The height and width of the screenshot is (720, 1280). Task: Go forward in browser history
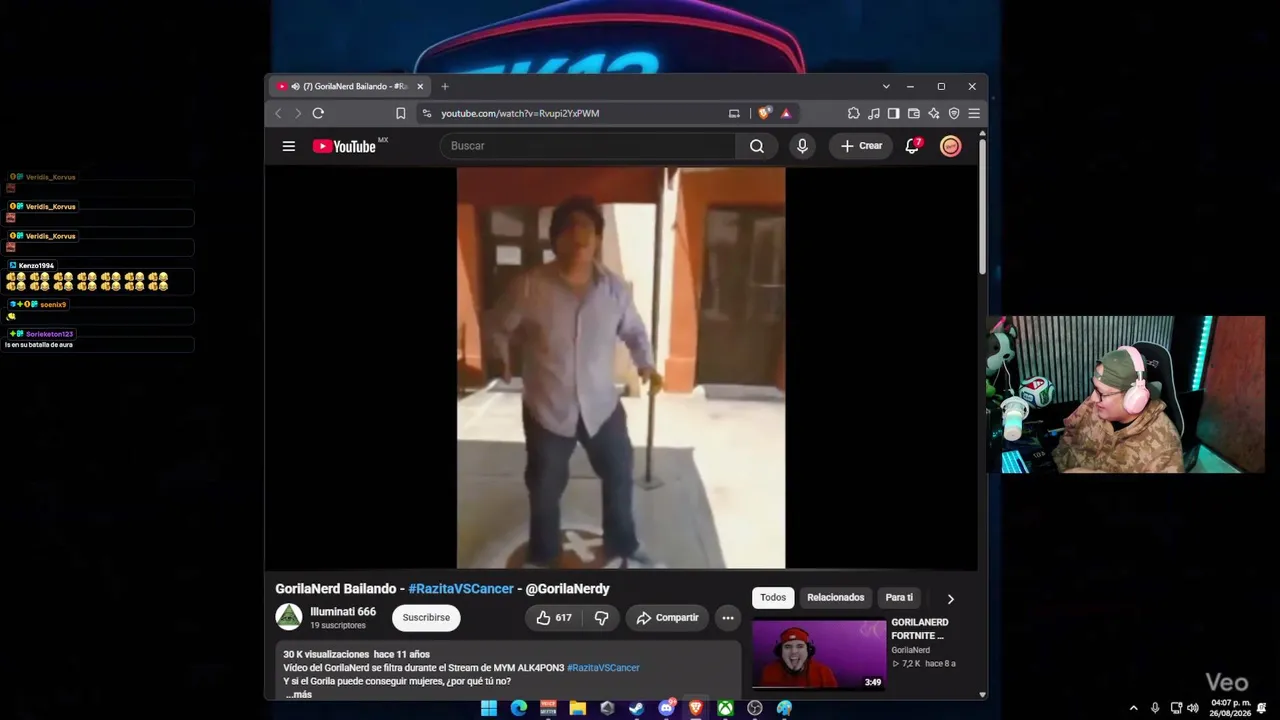297,113
